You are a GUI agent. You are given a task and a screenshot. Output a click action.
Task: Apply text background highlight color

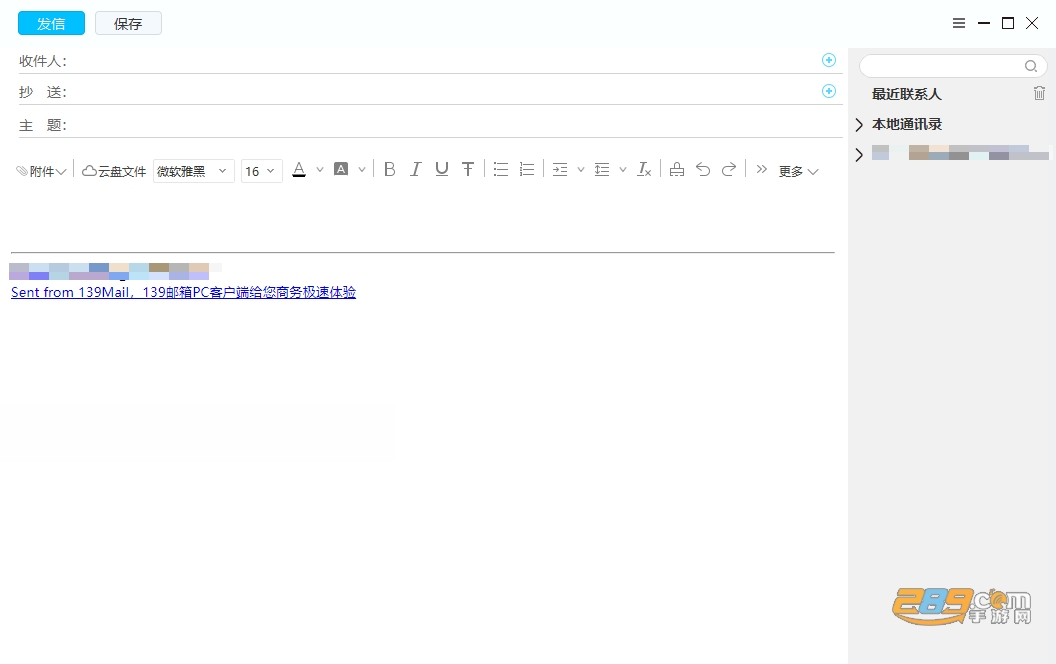(341, 170)
